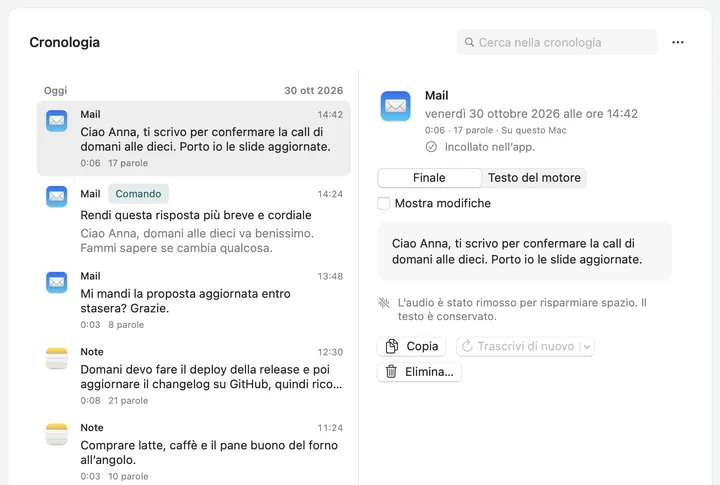This screenshot has width=720, height=485.
Task: Expand the 'Trascrivi di nuovo' dropdown arrow
Action: click(587, 347)
